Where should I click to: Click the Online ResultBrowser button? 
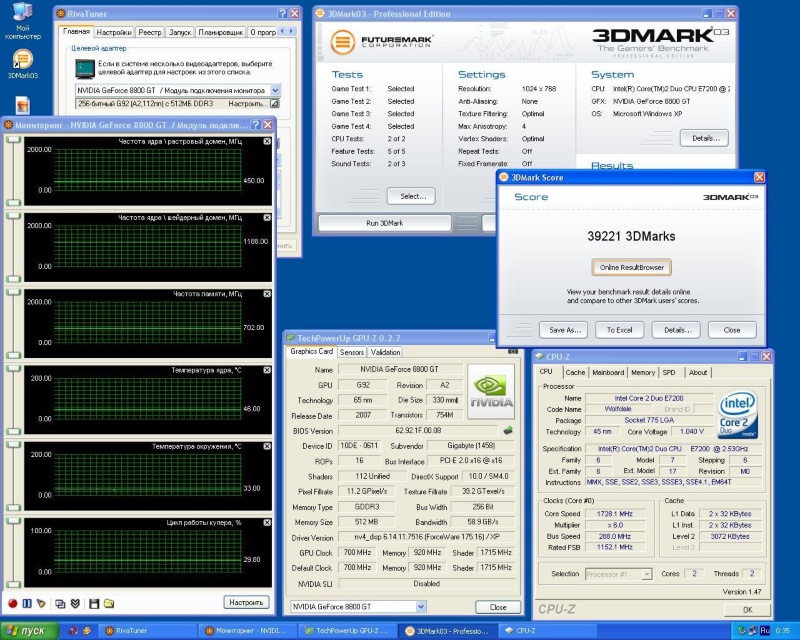point(632,267)
